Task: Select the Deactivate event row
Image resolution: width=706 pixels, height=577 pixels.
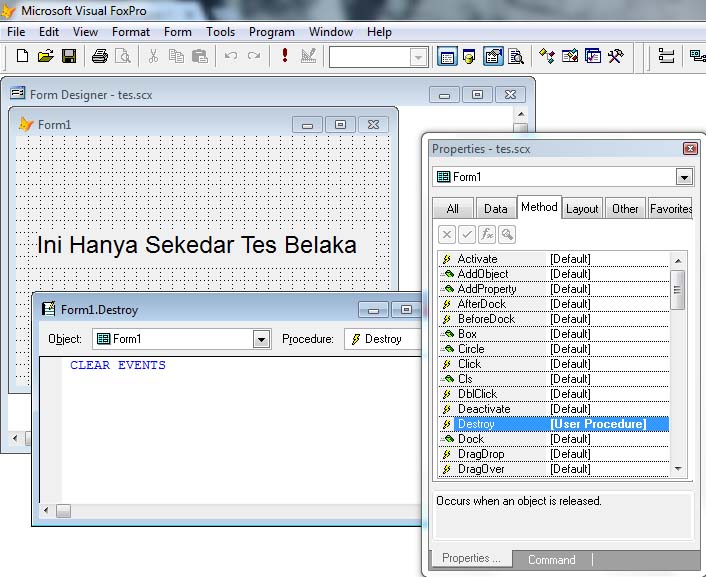Action: click(554, 409)
